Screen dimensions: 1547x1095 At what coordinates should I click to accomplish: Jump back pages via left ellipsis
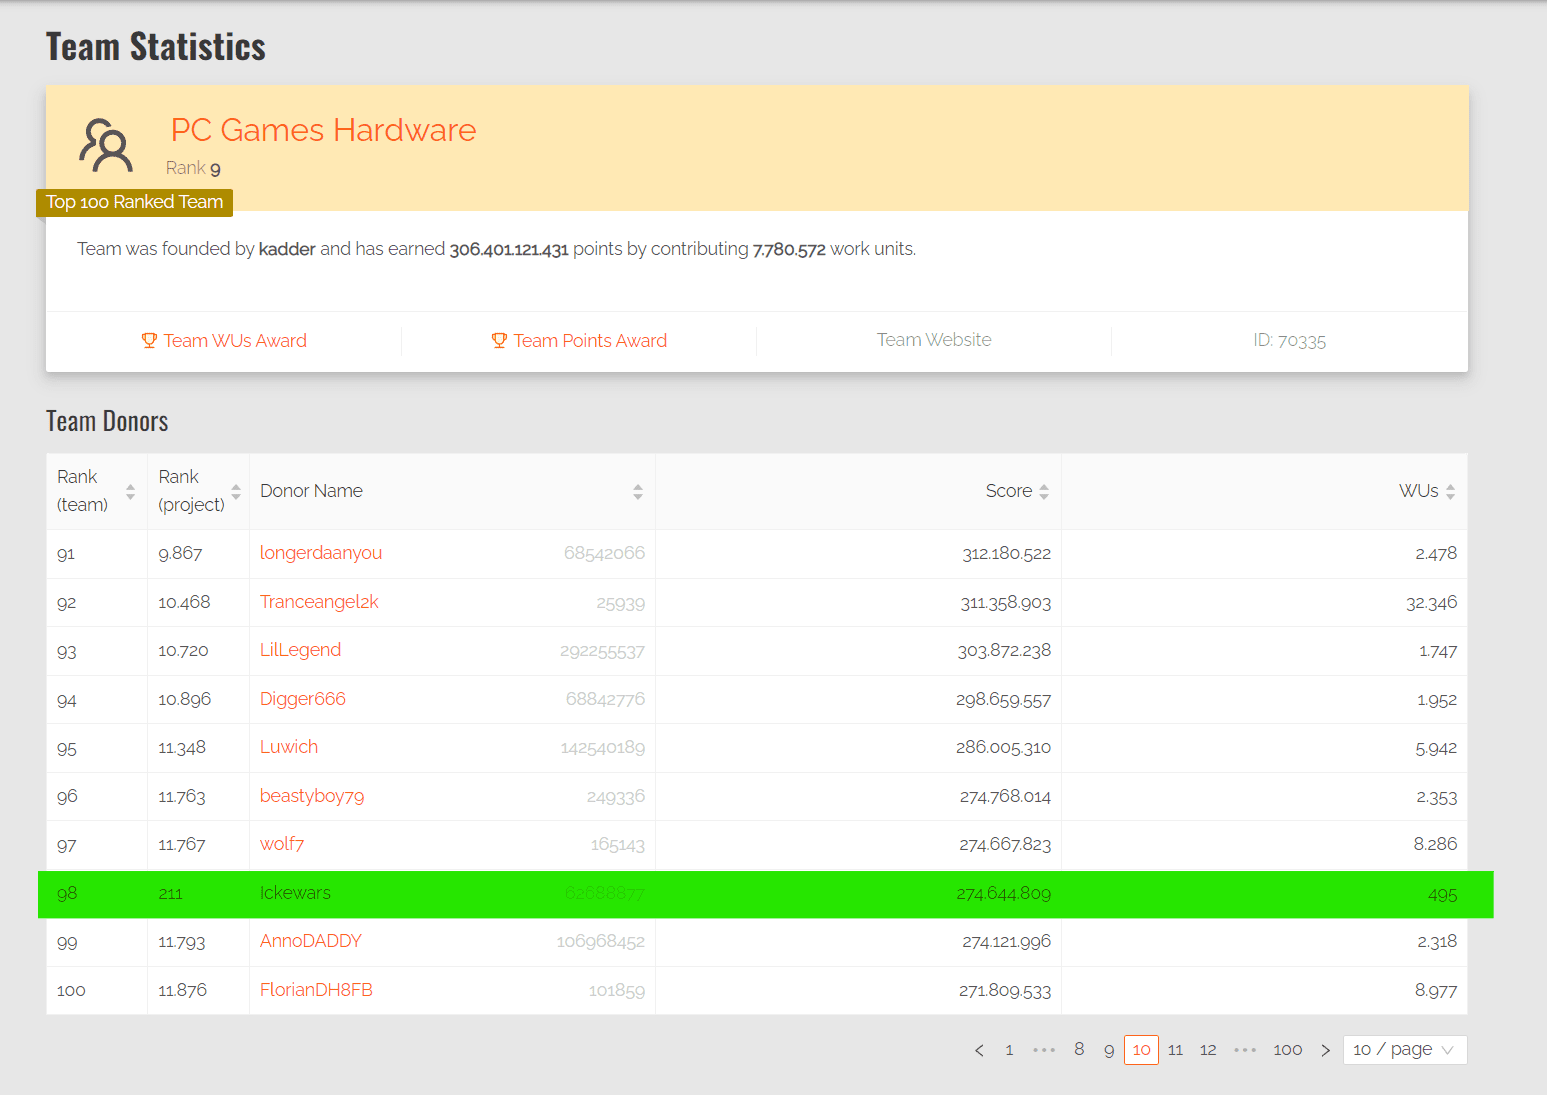click(1044, 1050)
